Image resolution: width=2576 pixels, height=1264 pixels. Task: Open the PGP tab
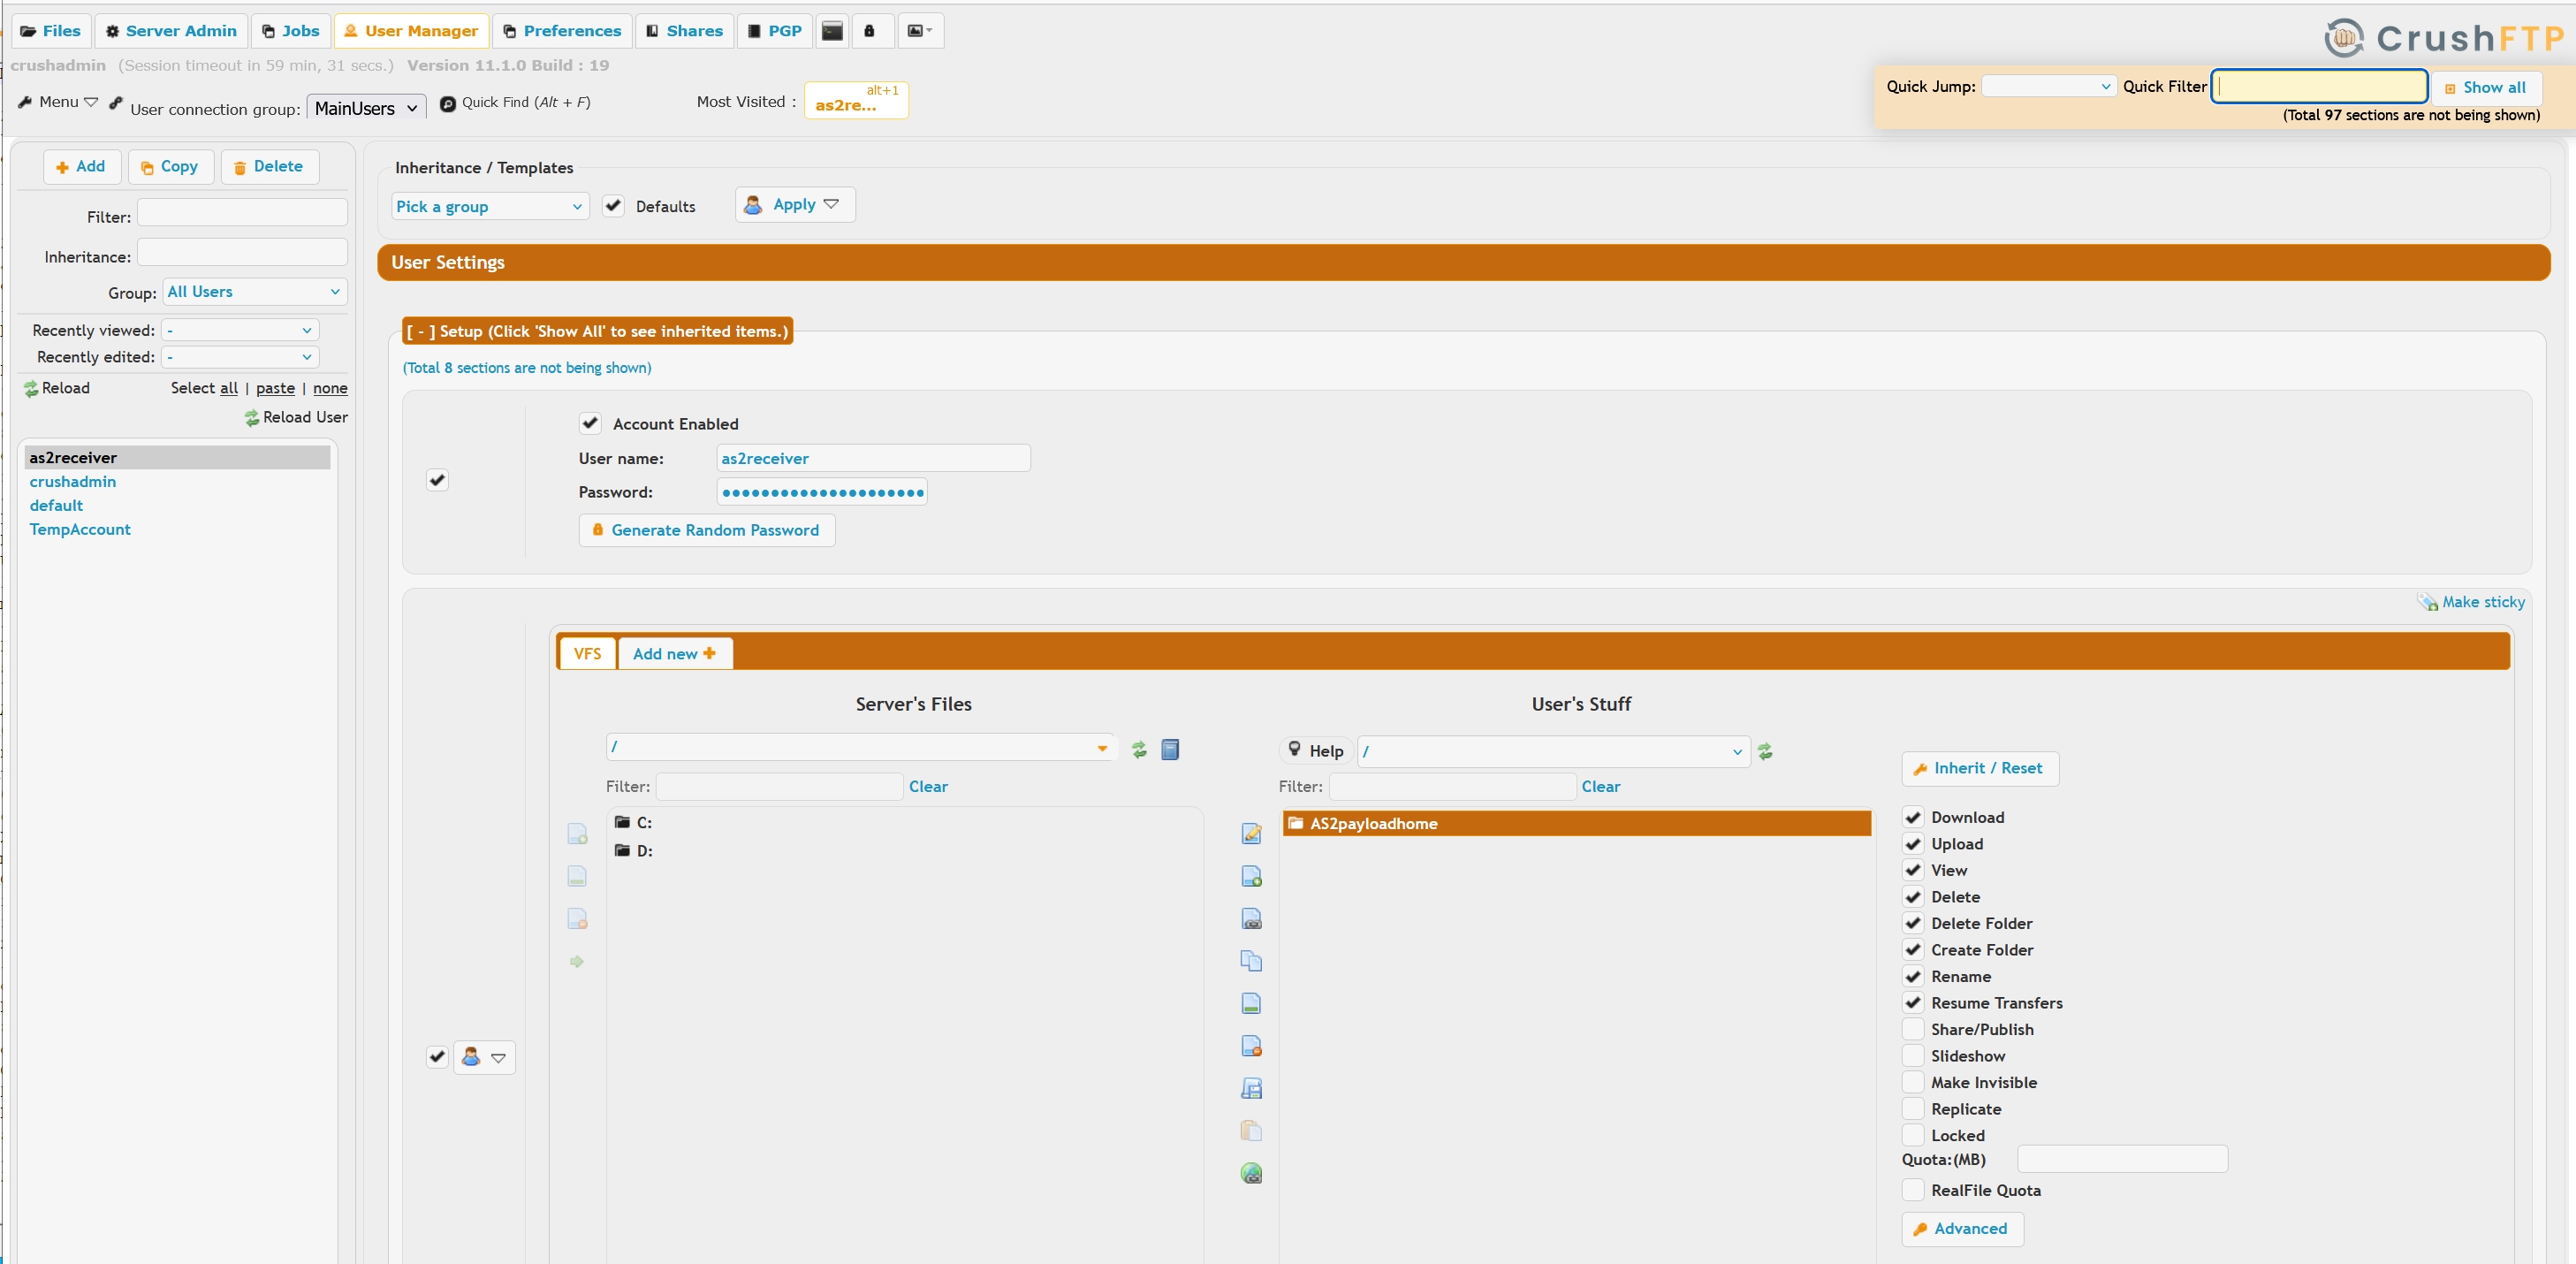point(775,31)
